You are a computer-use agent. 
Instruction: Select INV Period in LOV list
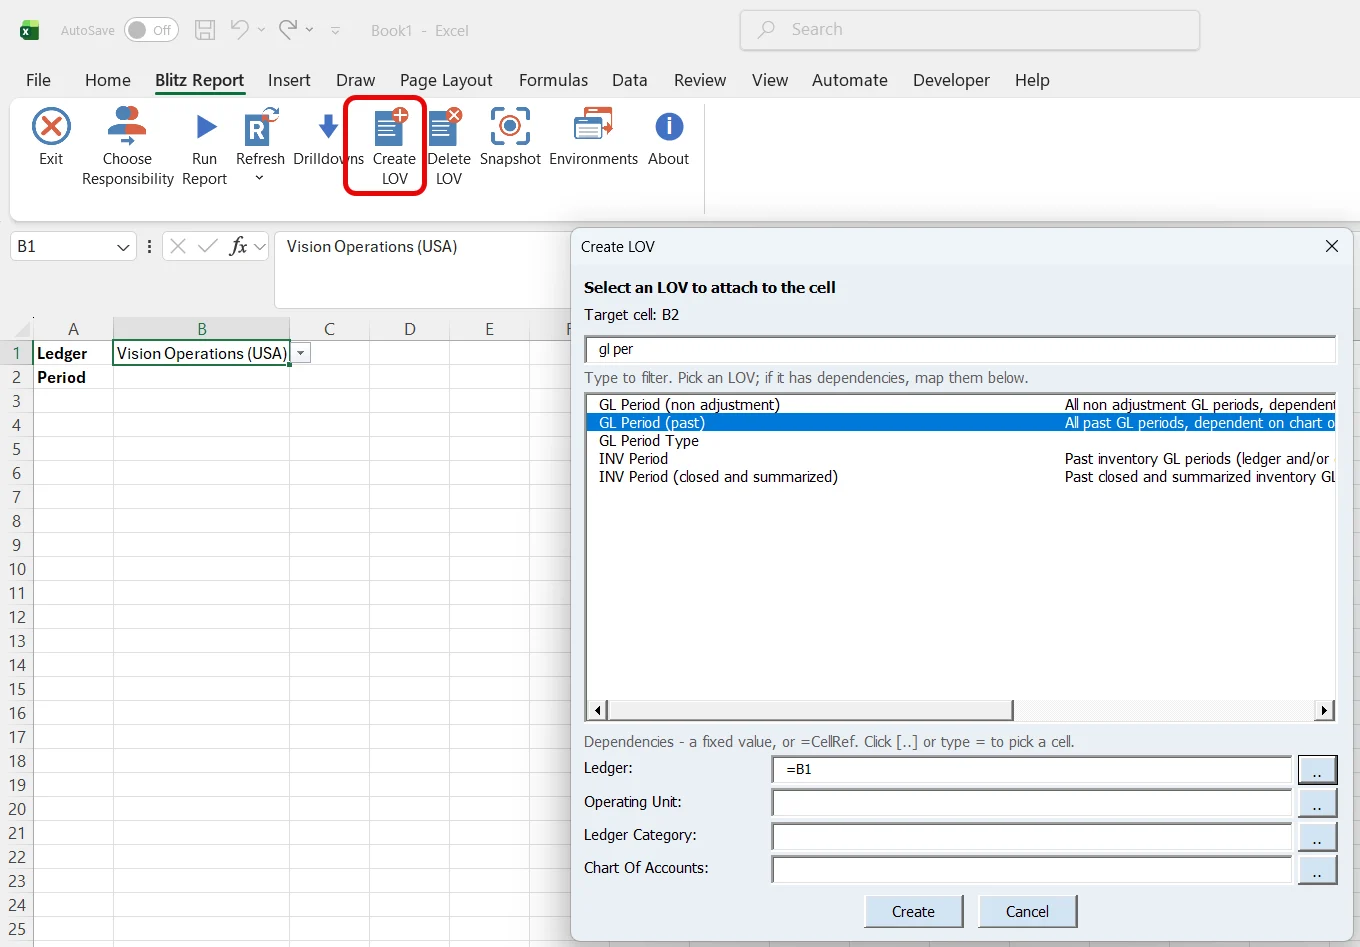pos(961,459)
